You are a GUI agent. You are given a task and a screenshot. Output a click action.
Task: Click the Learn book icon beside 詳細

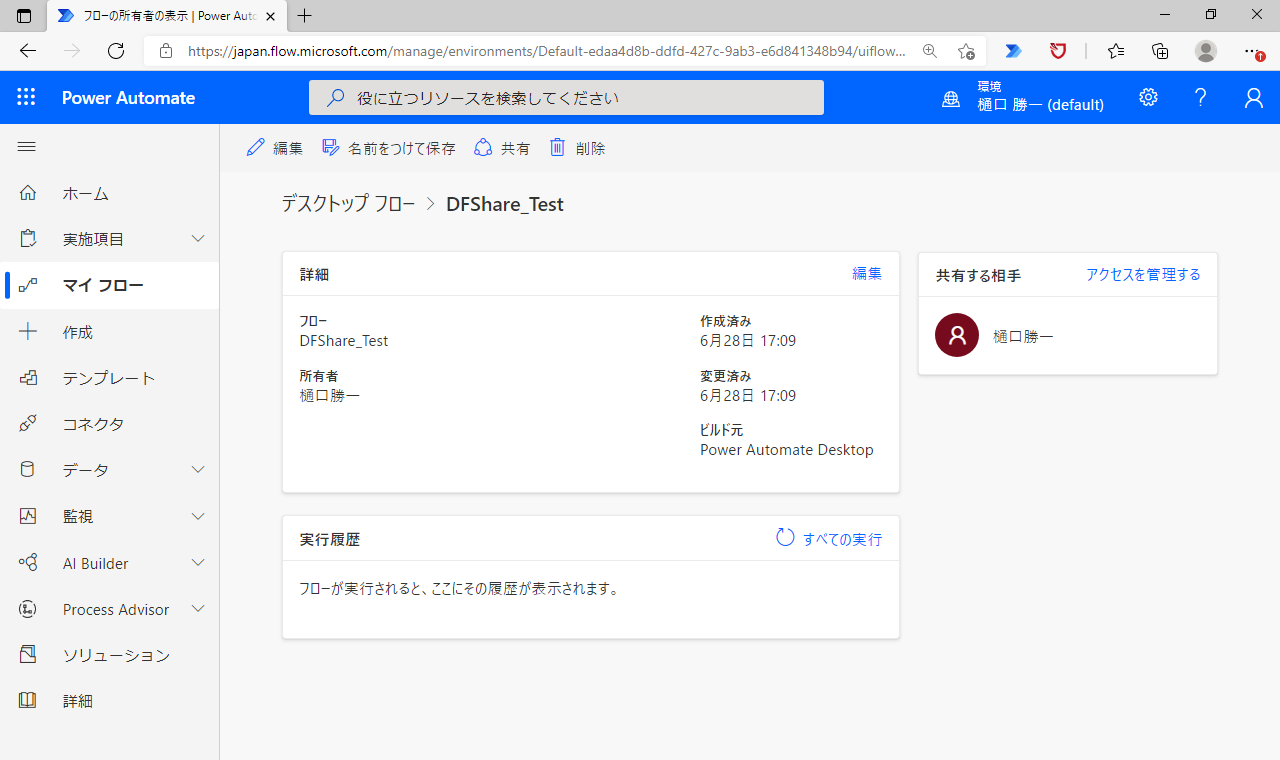click(x=28, y=701)
